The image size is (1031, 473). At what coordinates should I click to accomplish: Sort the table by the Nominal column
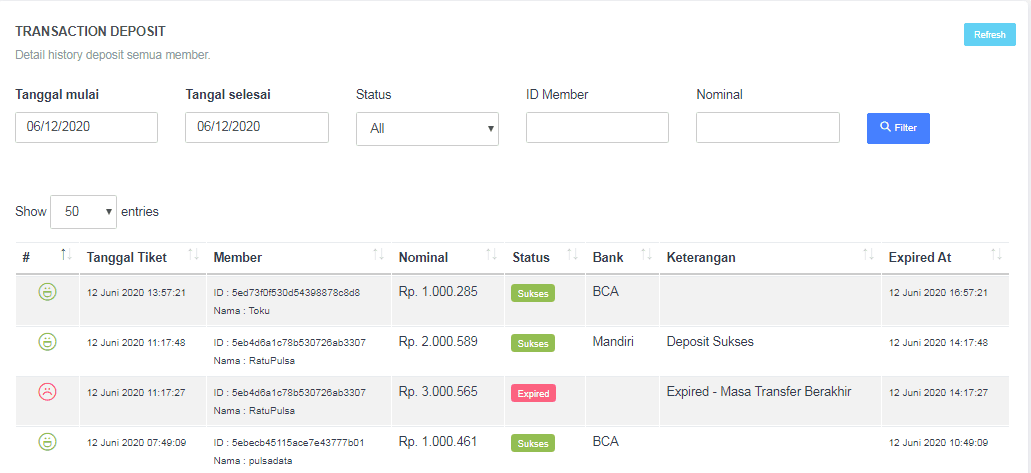[x=491, y=257]
